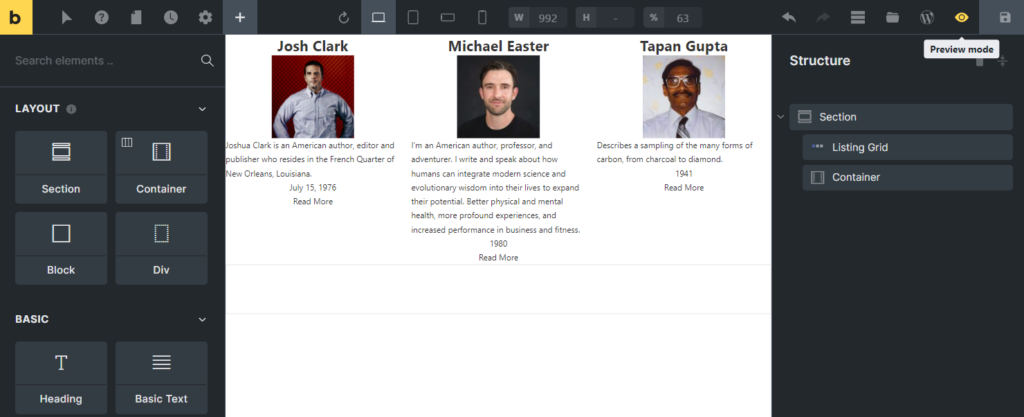1024x417 pixels.
Task: Undo last change with back arrow
Action: (x=789, y=18)
